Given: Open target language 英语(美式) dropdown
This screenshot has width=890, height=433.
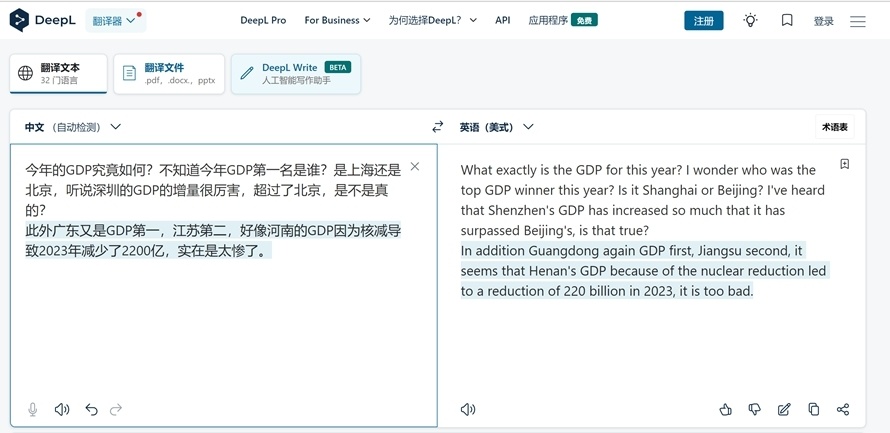Looking at the screenshot, I should [x=497, y=127].
